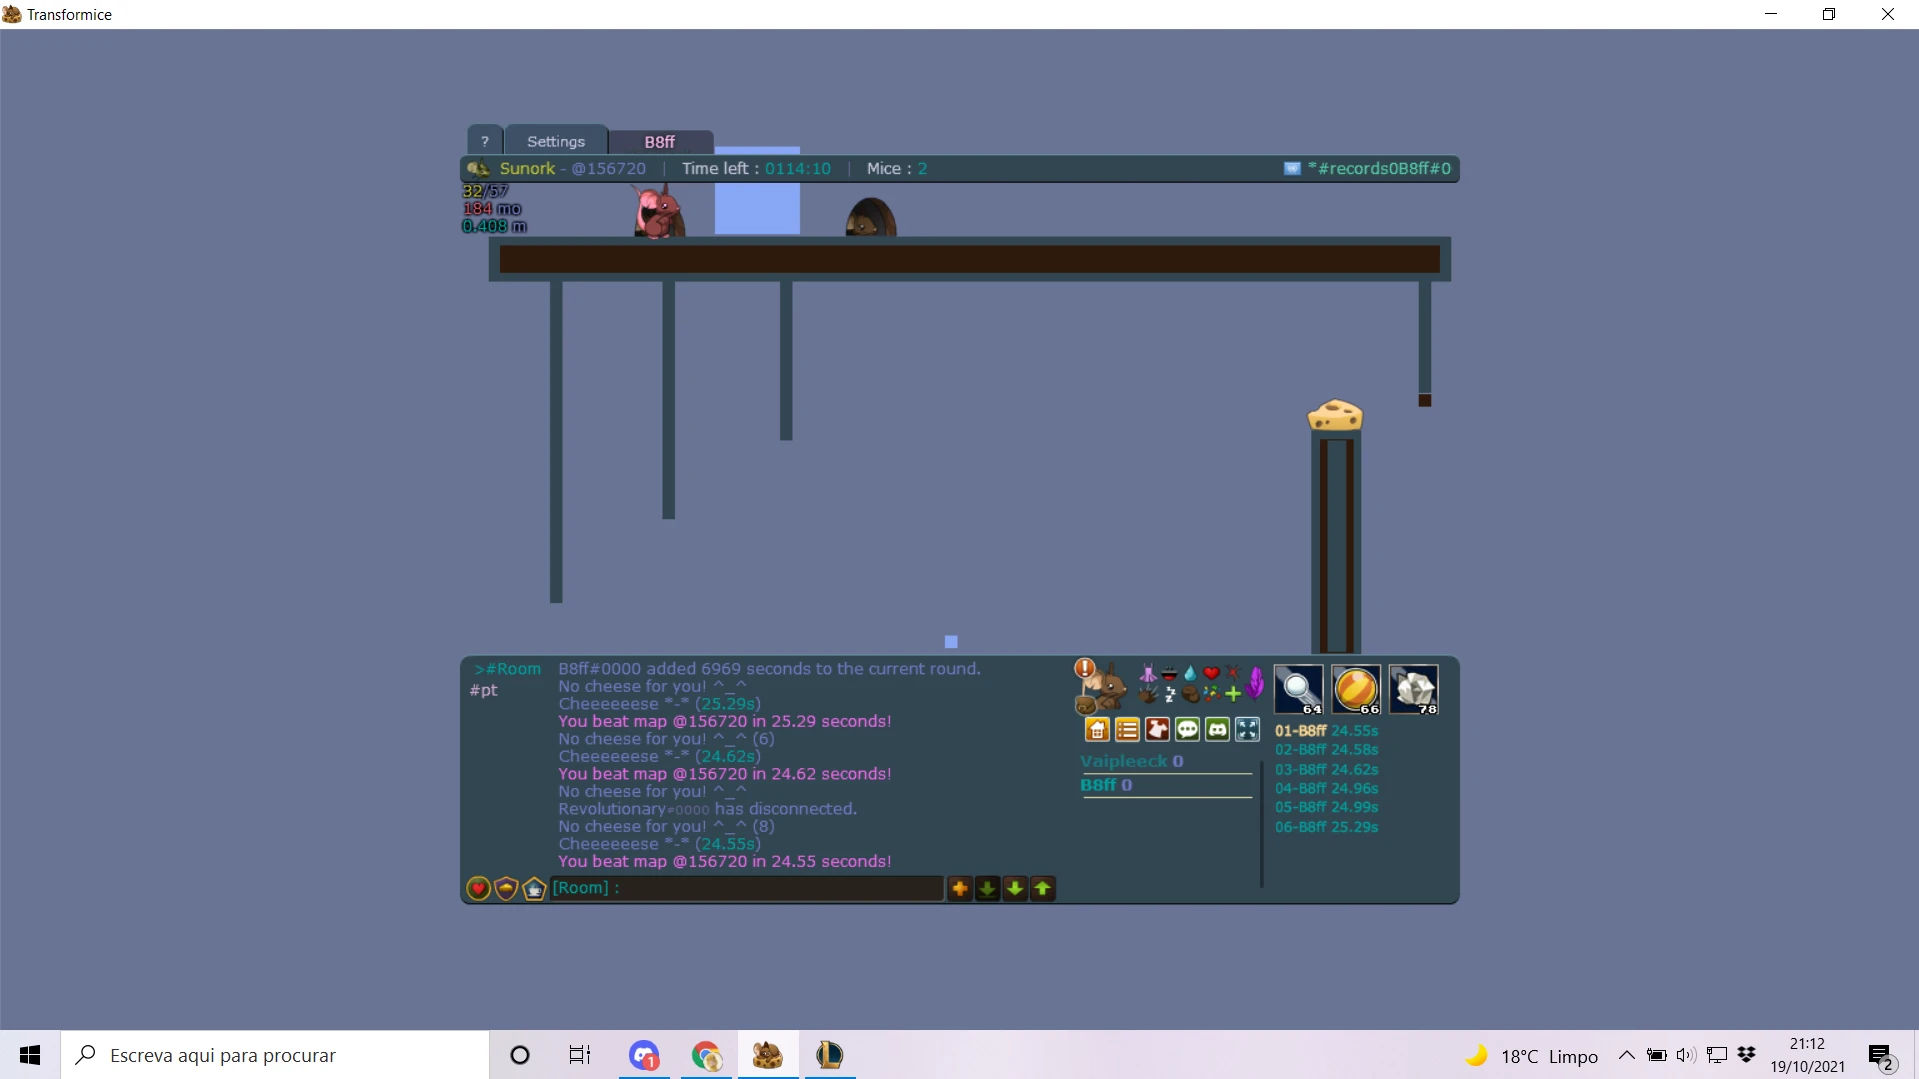This screenshot has width=1919, height=1079.
Task: Select the #pt chat channel
Action: 483,690
